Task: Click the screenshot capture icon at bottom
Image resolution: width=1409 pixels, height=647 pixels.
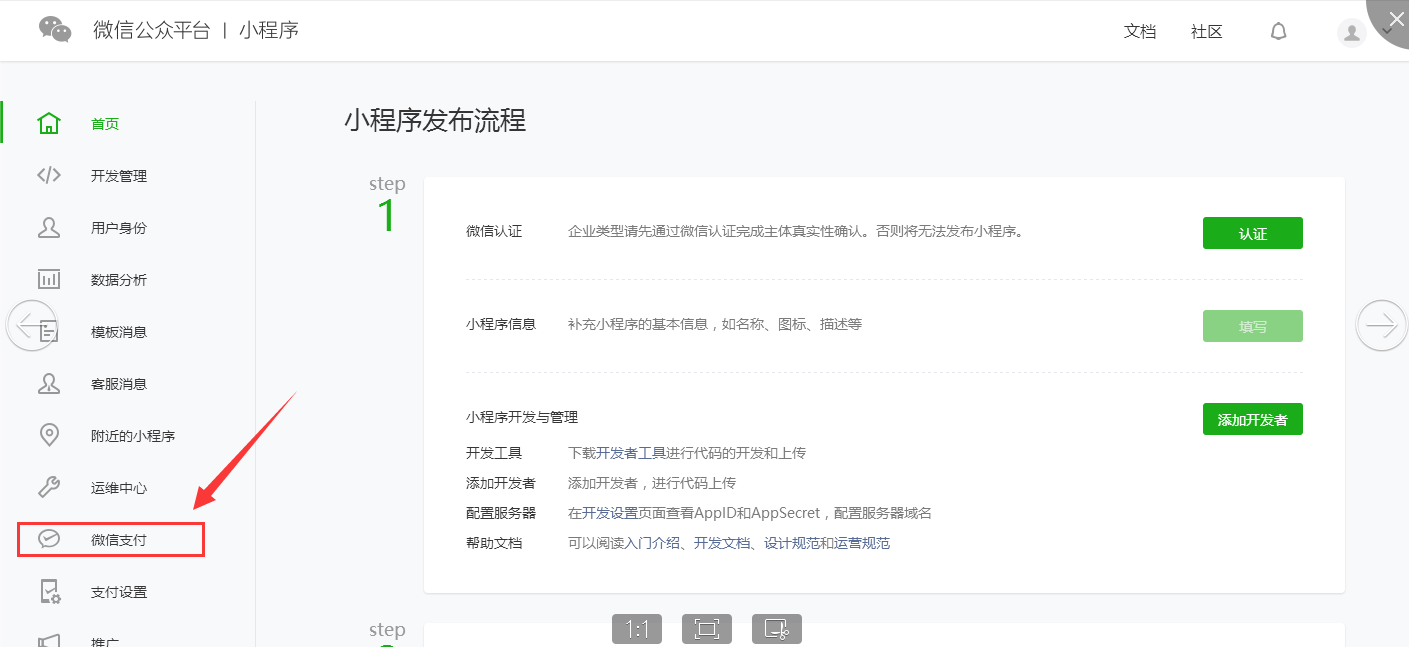Action: click(776, 628)
